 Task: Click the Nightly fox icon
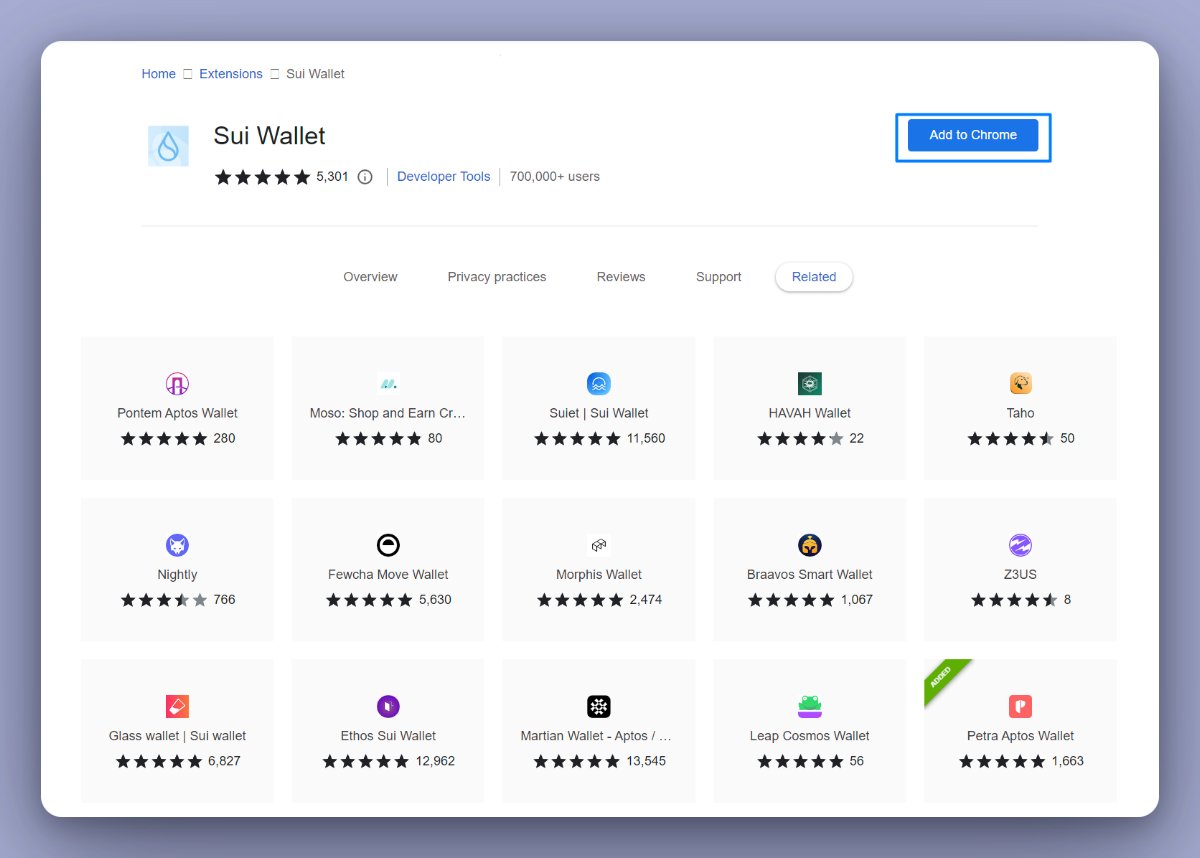(177, 545)
